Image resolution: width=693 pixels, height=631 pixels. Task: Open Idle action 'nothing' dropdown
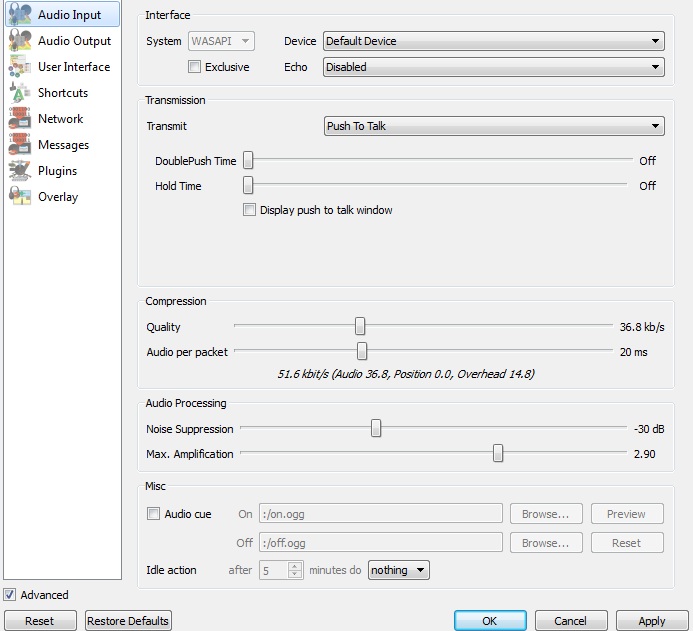[398, 570]
